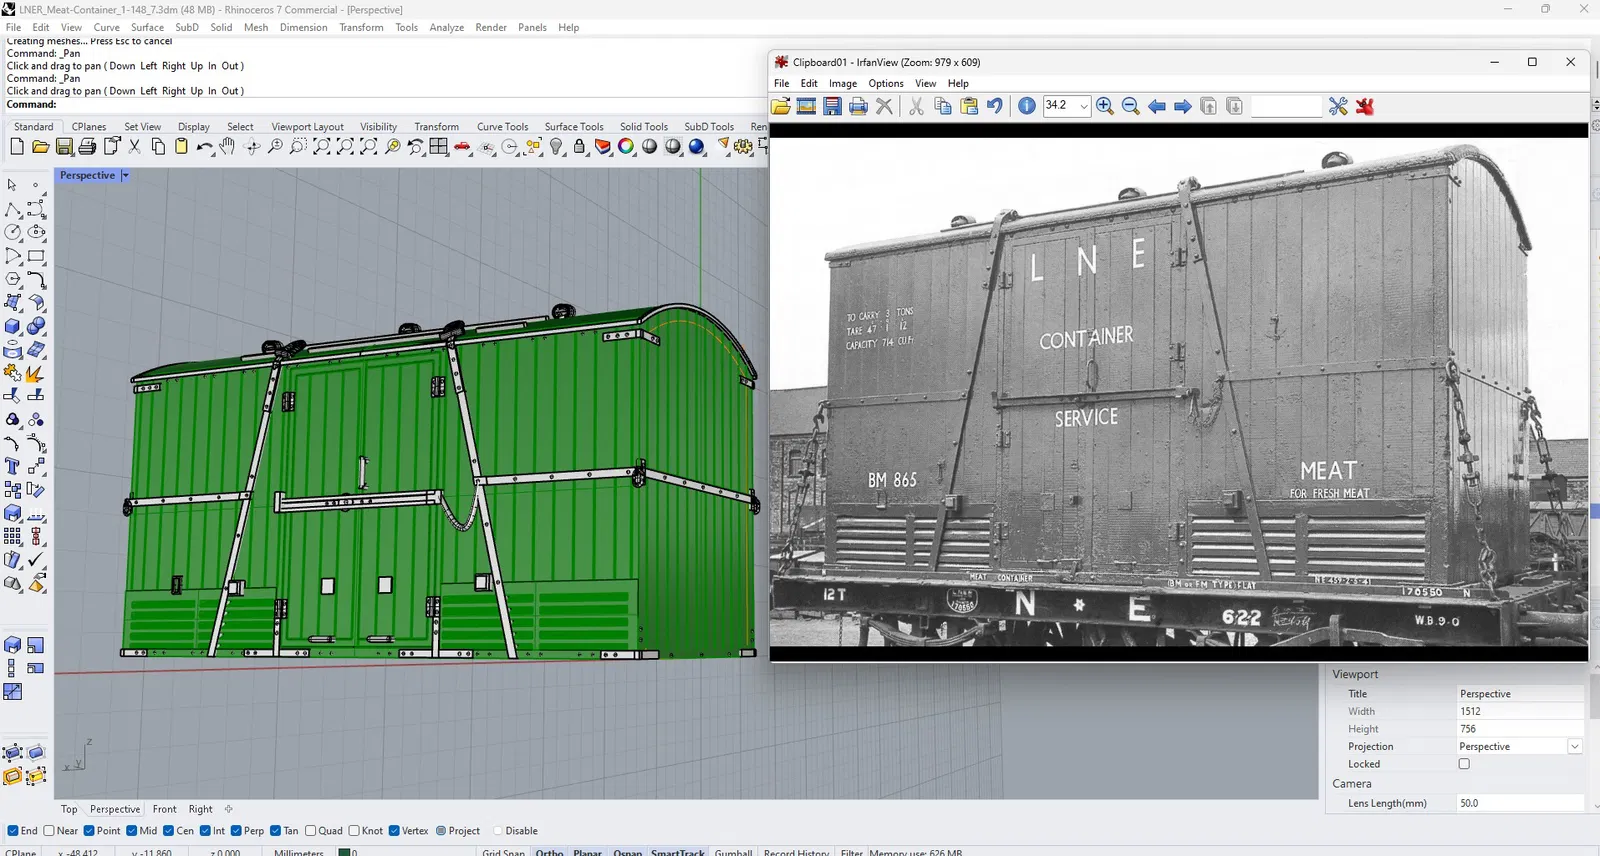Toggle the Mid osnap checkbox
The image size is (1600, 856).
(x=131, y=831)
